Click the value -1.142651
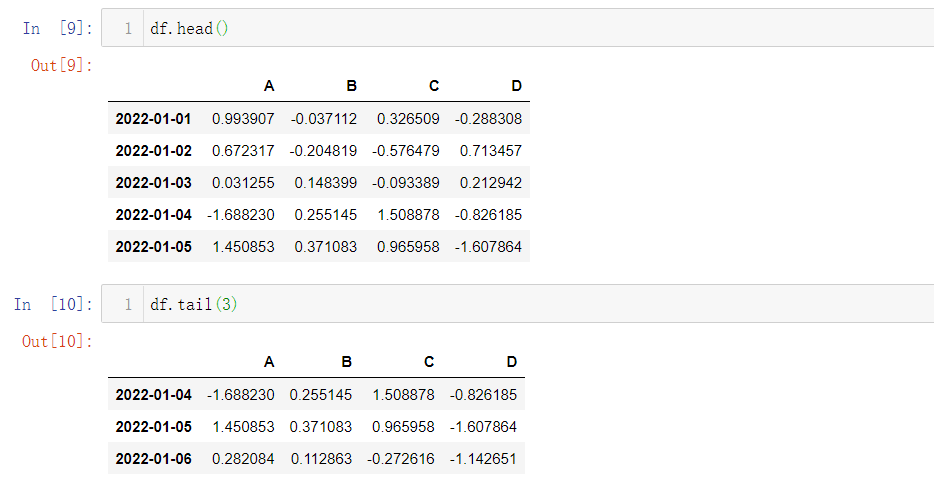The height and width of the screenshot is (486, 934). tap(484, 459)
